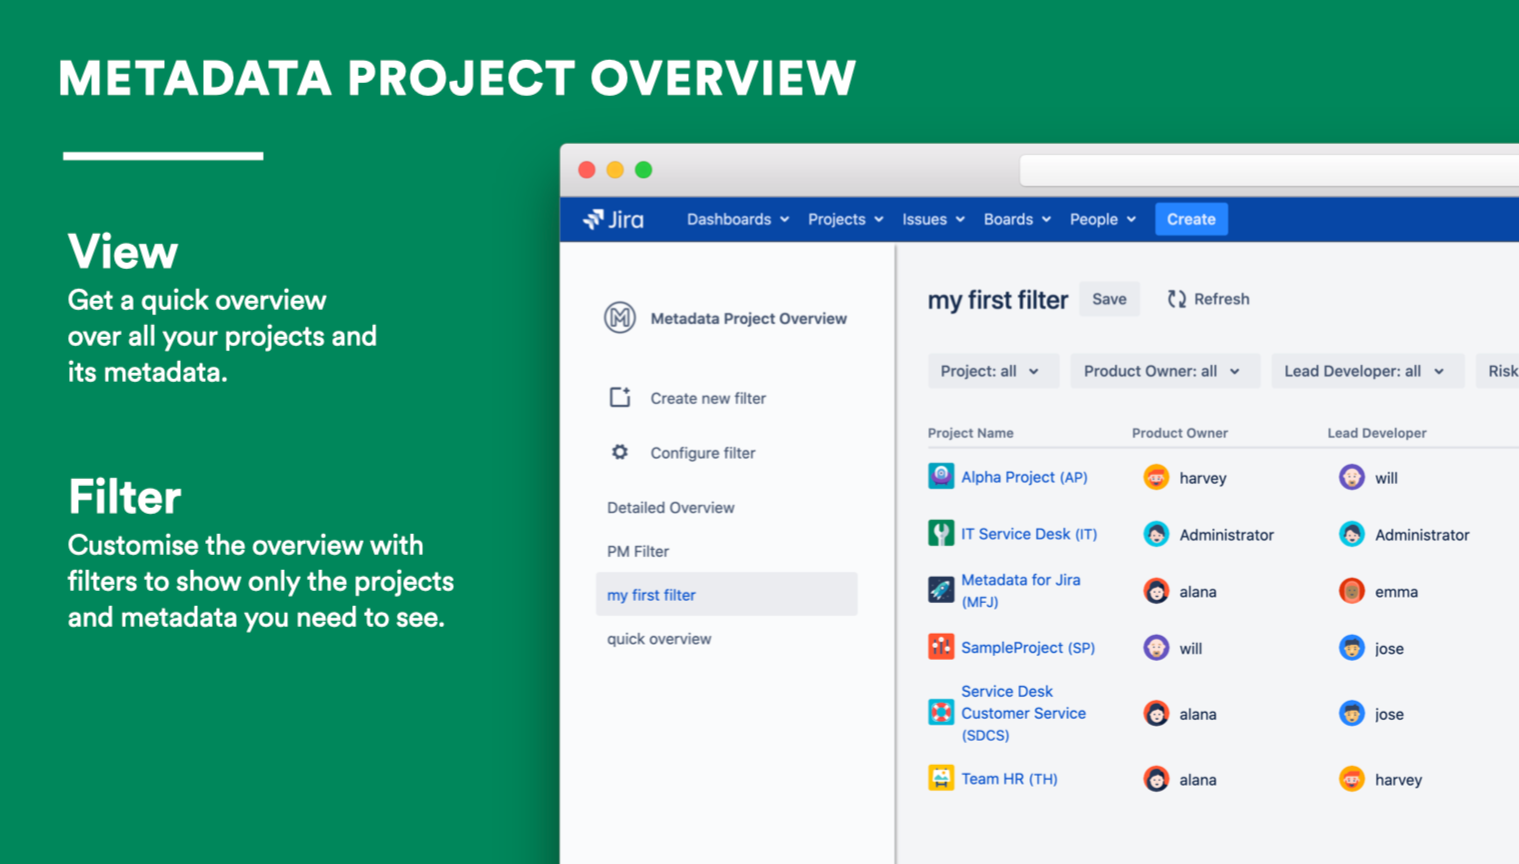Minimize the window with yellow button
This screenshot has width=1519, height=864.
pos(615,170)
